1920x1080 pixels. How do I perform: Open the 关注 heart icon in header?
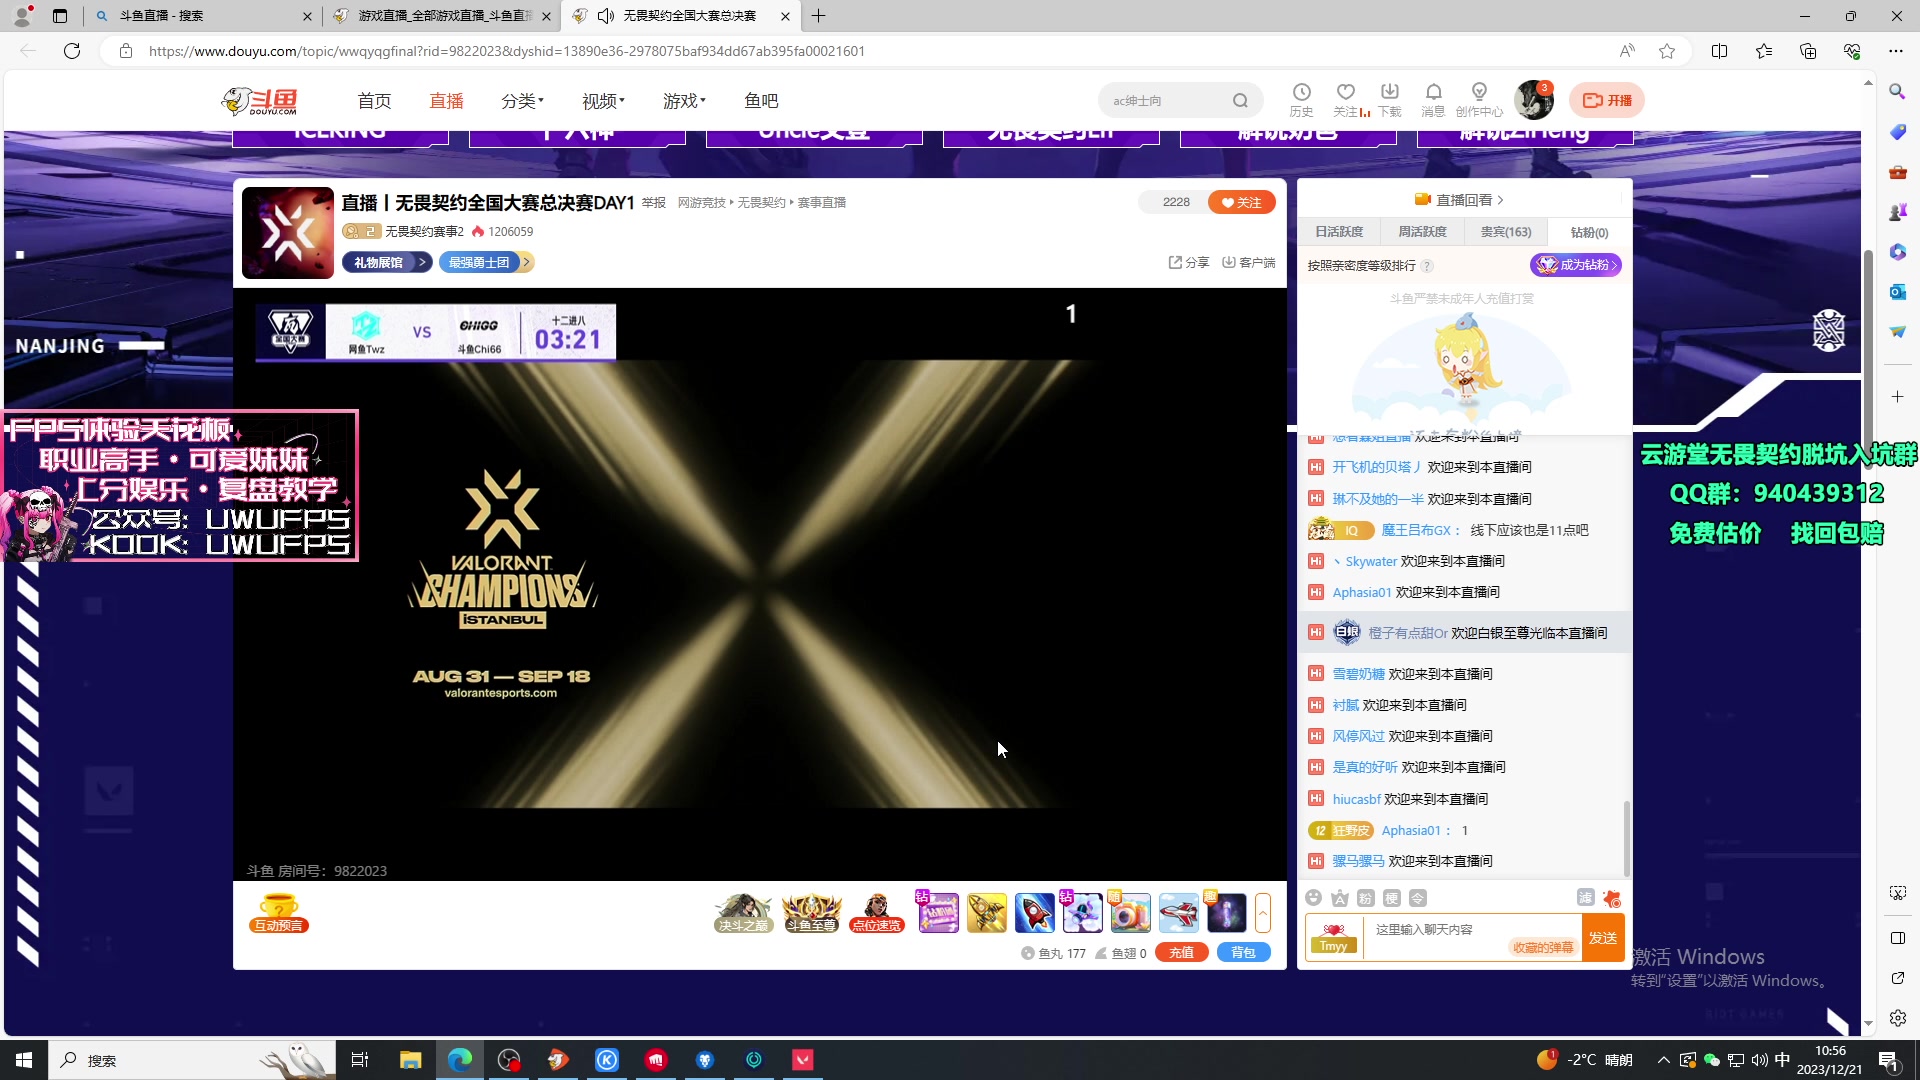tap(1346, 100)
